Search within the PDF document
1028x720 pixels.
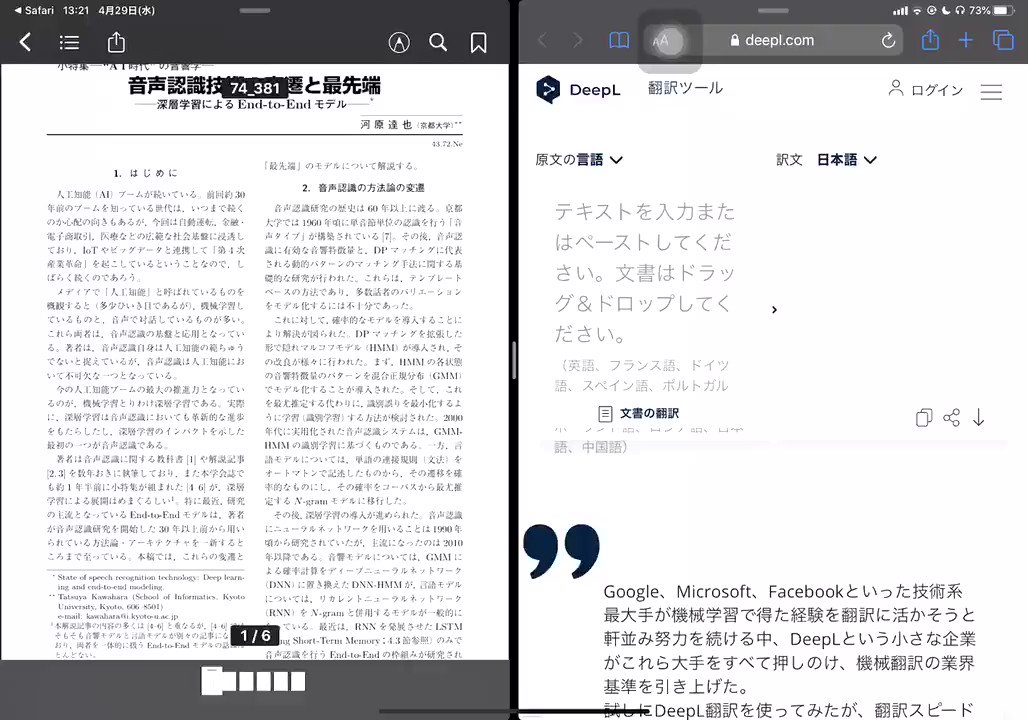tap(438, 43)
